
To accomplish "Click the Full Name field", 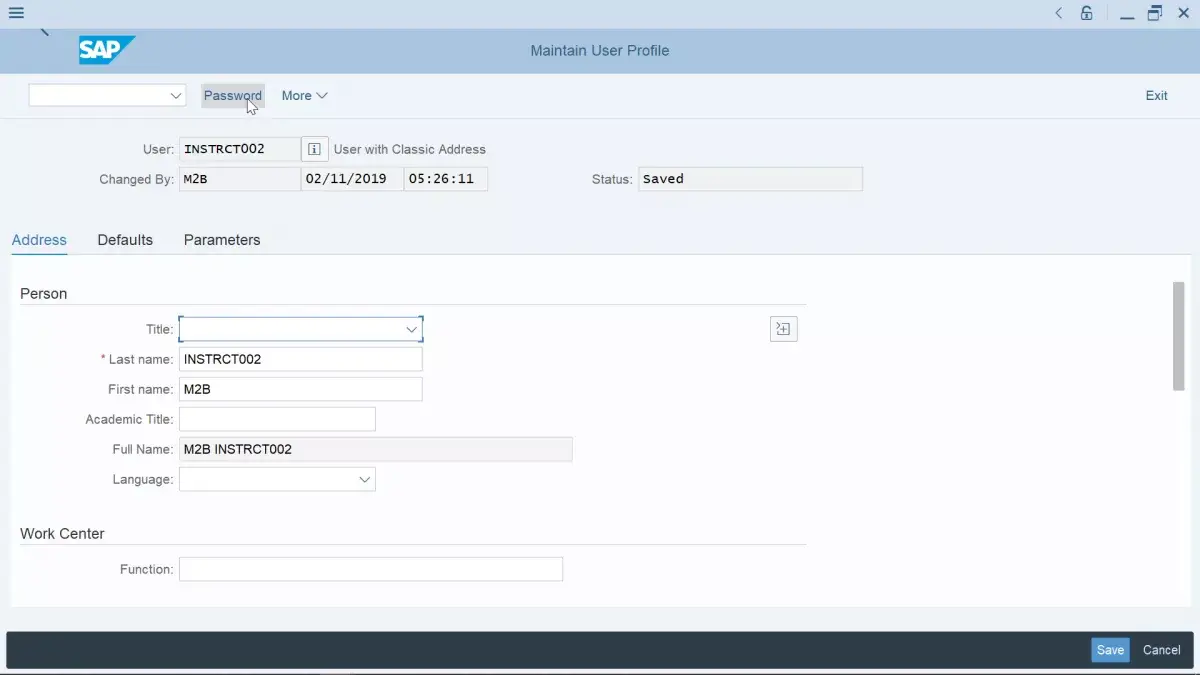I will pos(375,449).
